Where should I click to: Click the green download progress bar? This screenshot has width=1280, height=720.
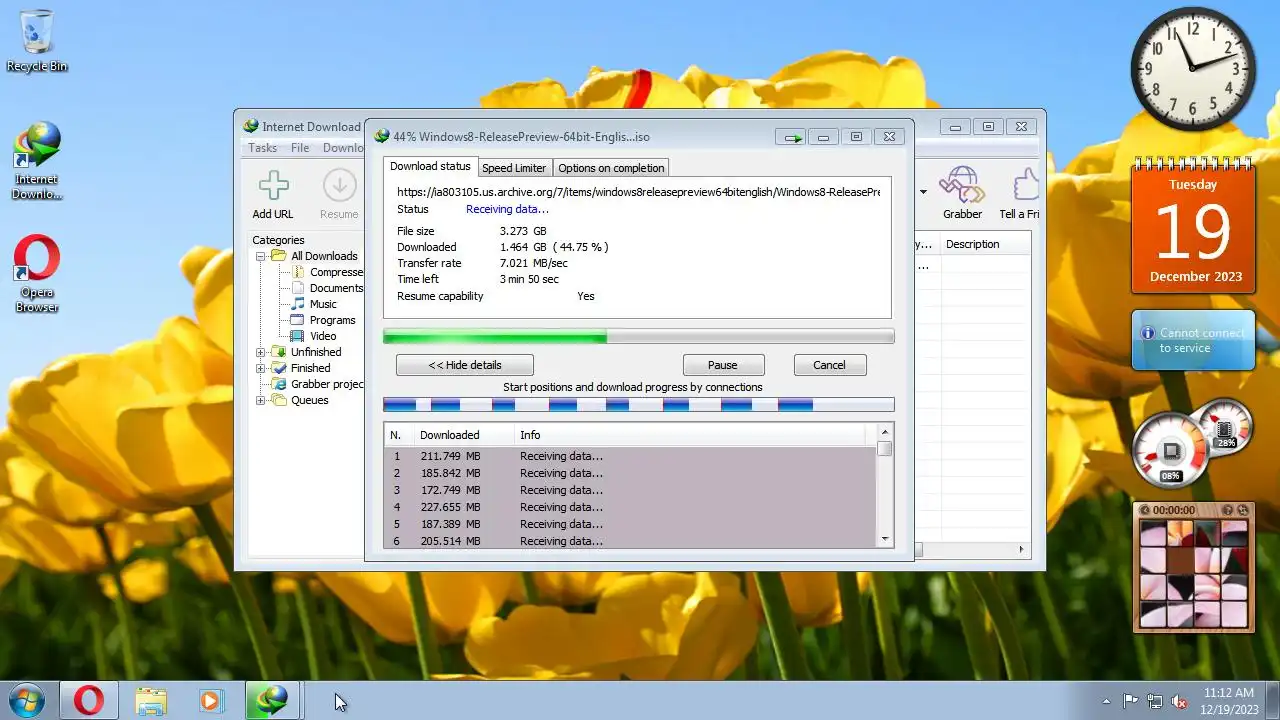tap(638, 337)
